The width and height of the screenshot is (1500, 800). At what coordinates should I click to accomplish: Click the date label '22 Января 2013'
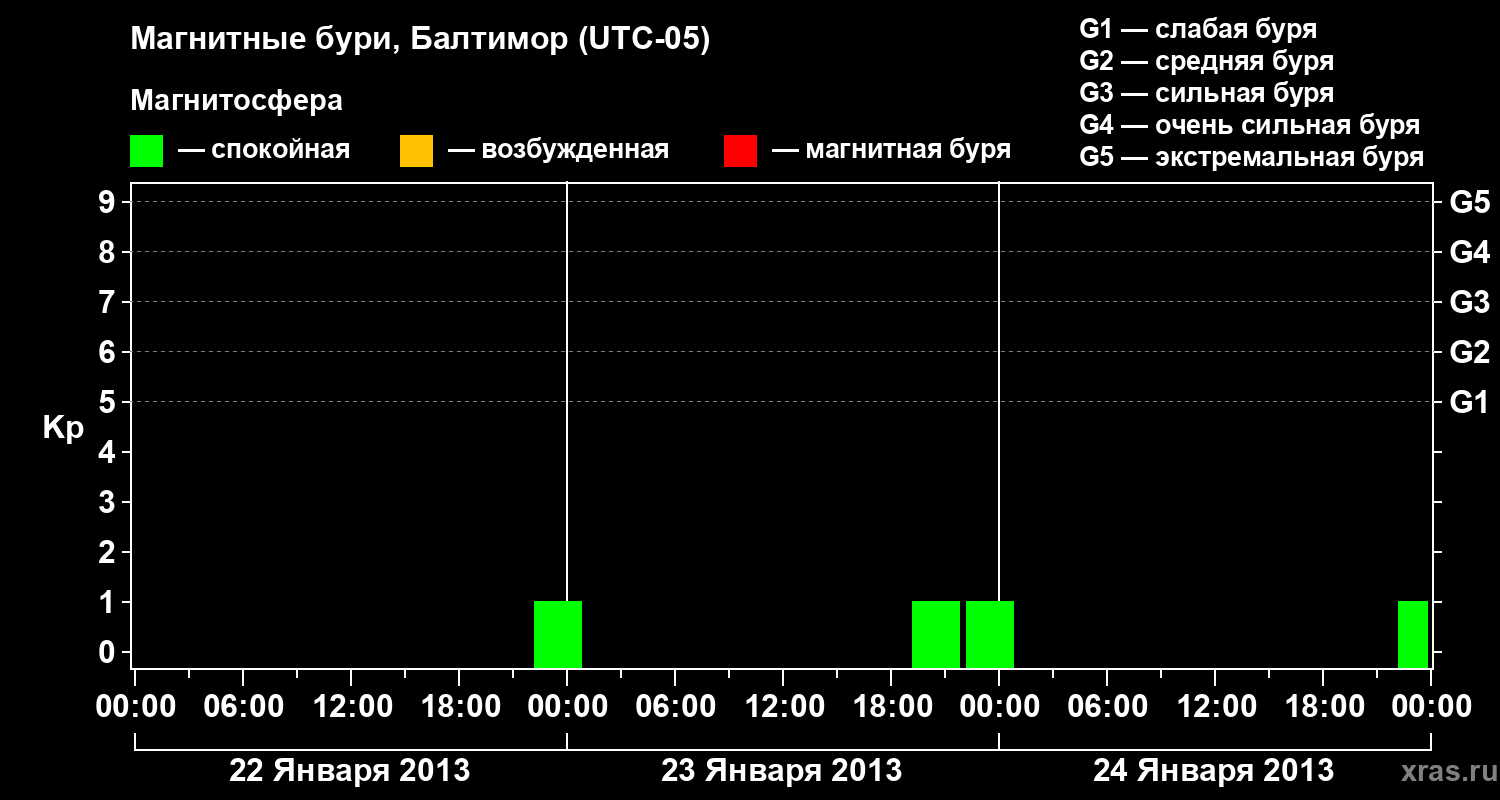pyautogui.click(x=350, y=771)
